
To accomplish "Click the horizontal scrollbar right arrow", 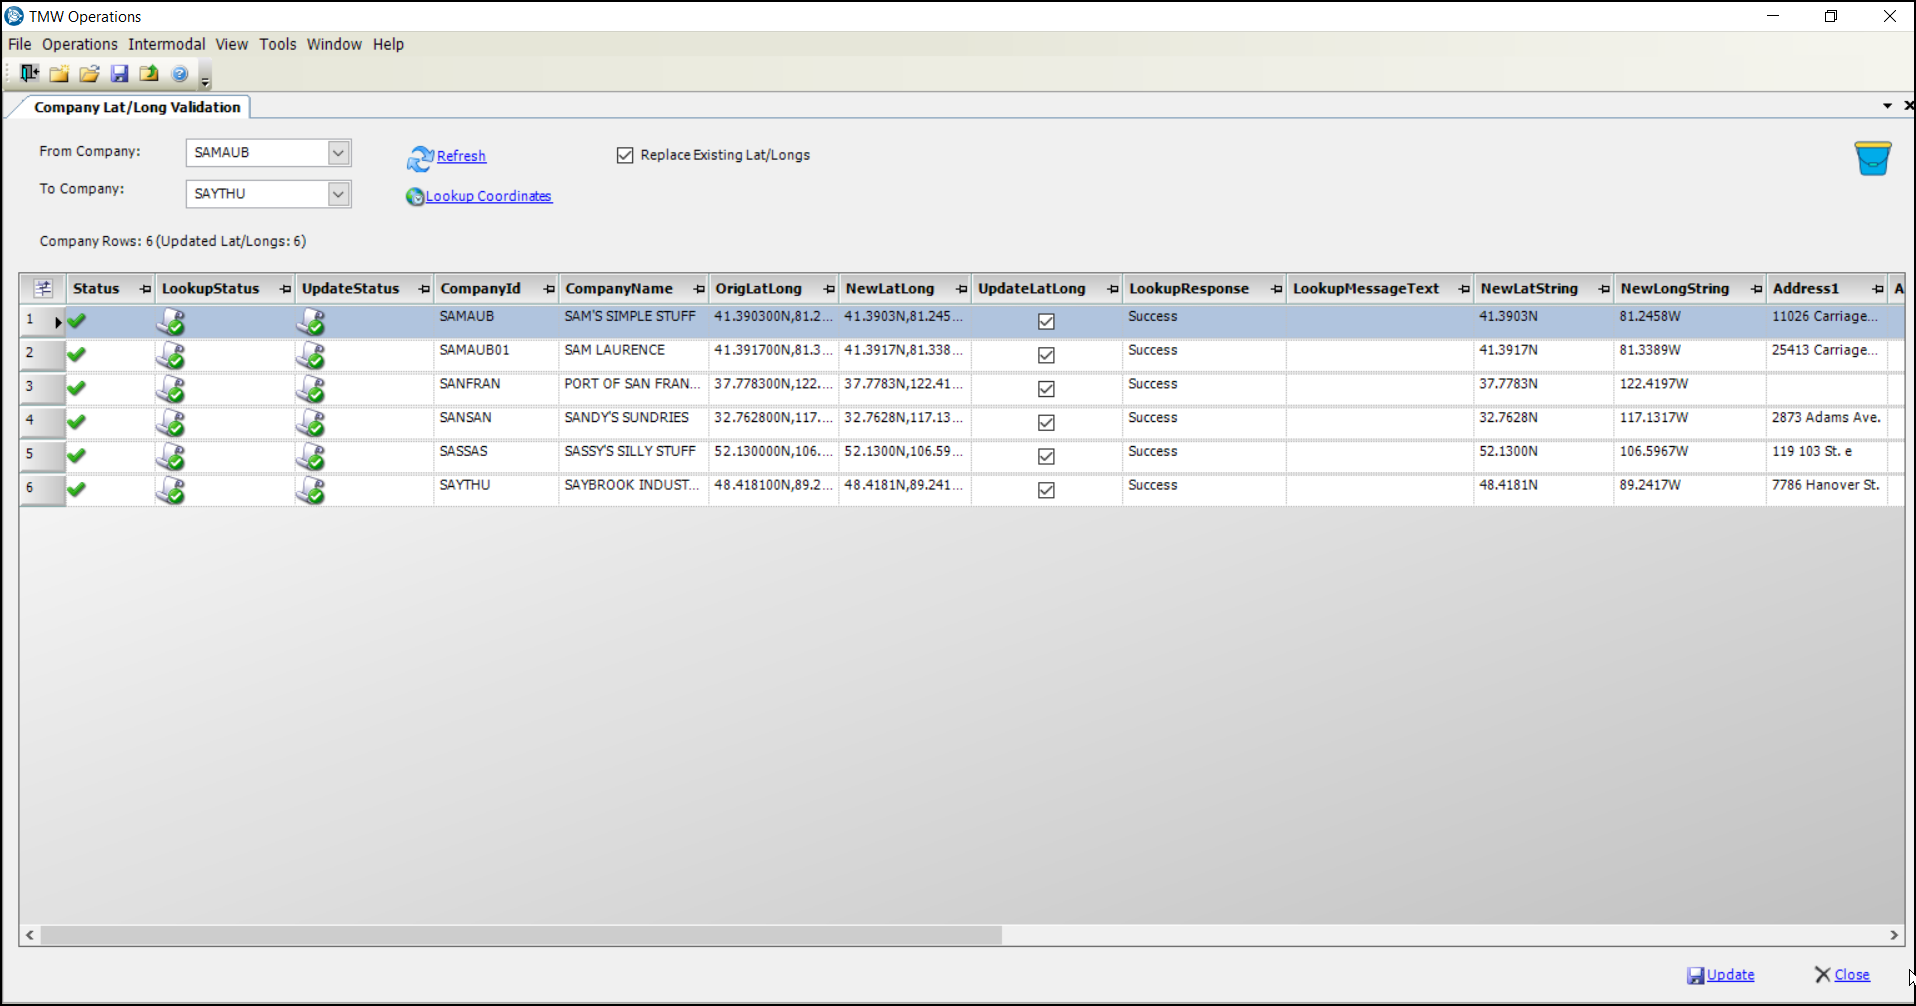I will click(x=1893, y=935).
